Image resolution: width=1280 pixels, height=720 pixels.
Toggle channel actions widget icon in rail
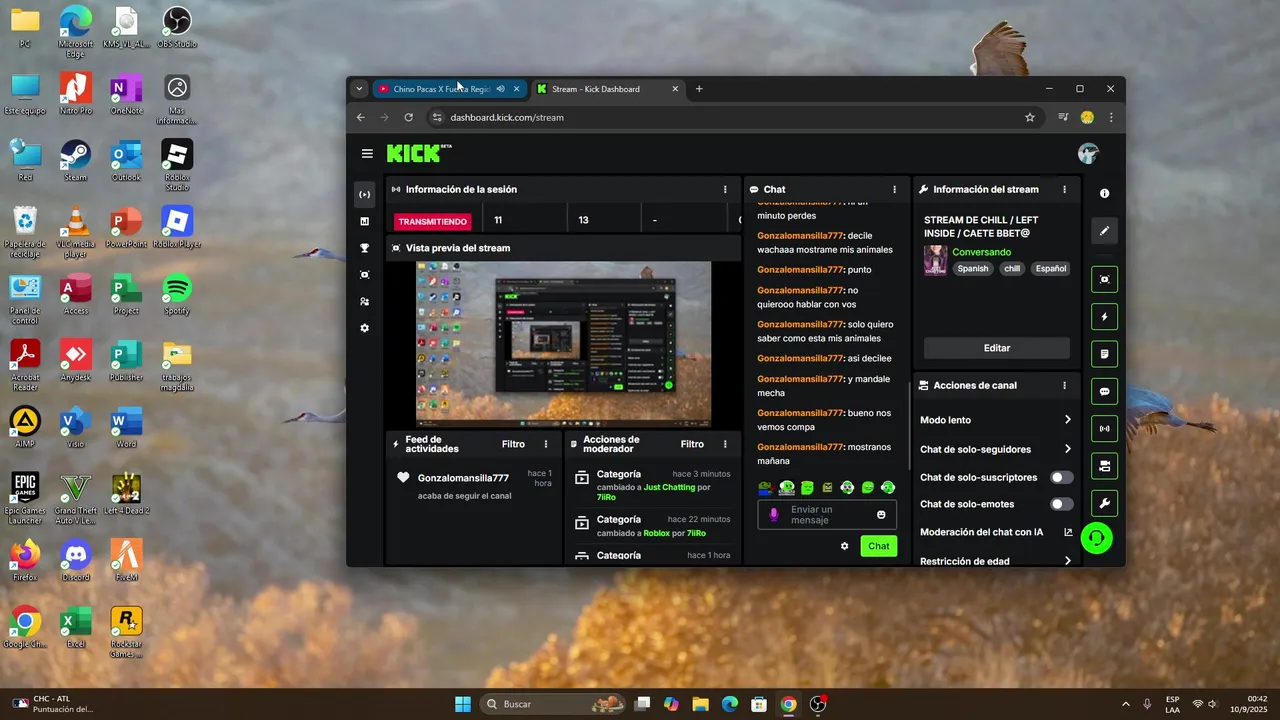pyautogui.click(x=1104, y=466)
